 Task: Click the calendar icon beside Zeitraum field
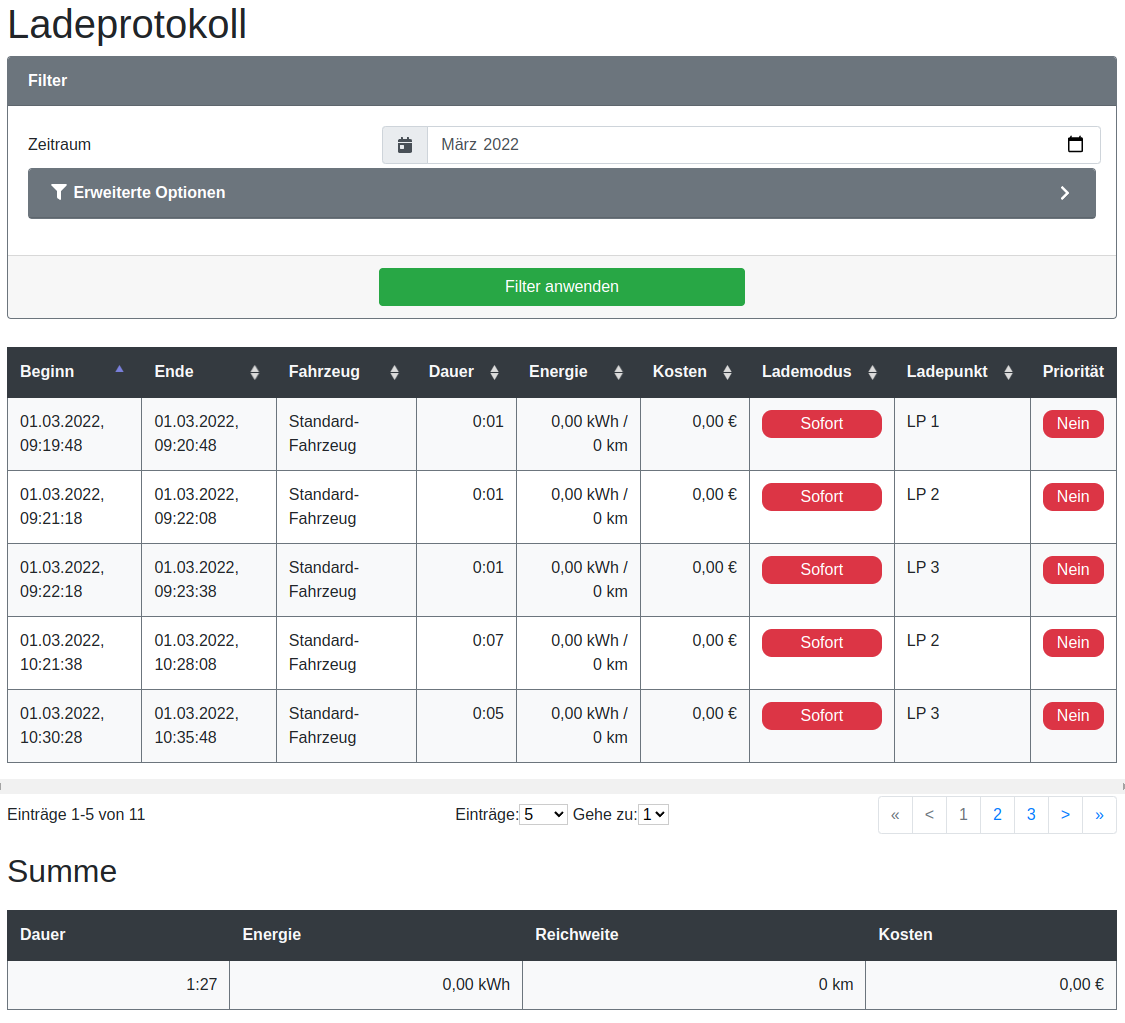(x=405, y=145)
